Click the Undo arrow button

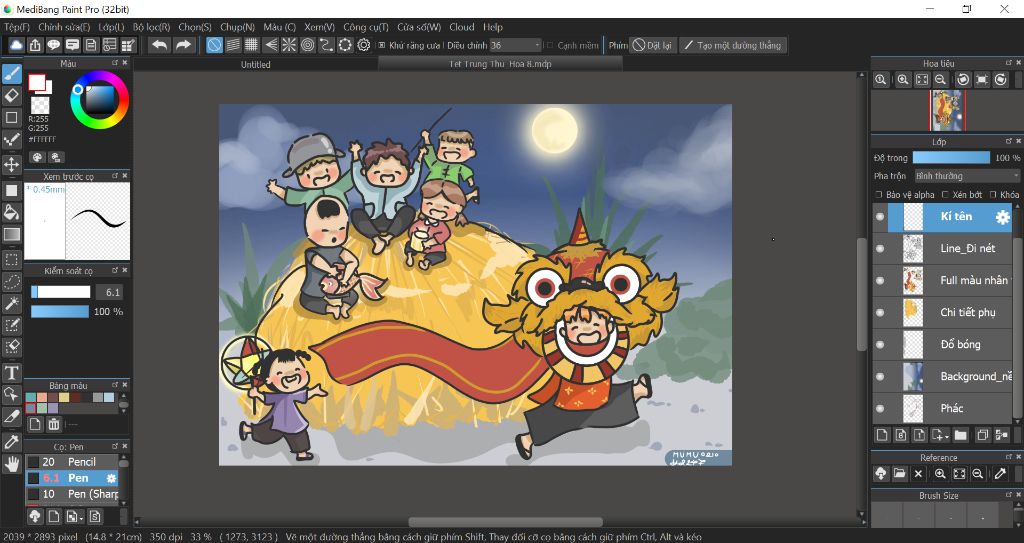159,45
